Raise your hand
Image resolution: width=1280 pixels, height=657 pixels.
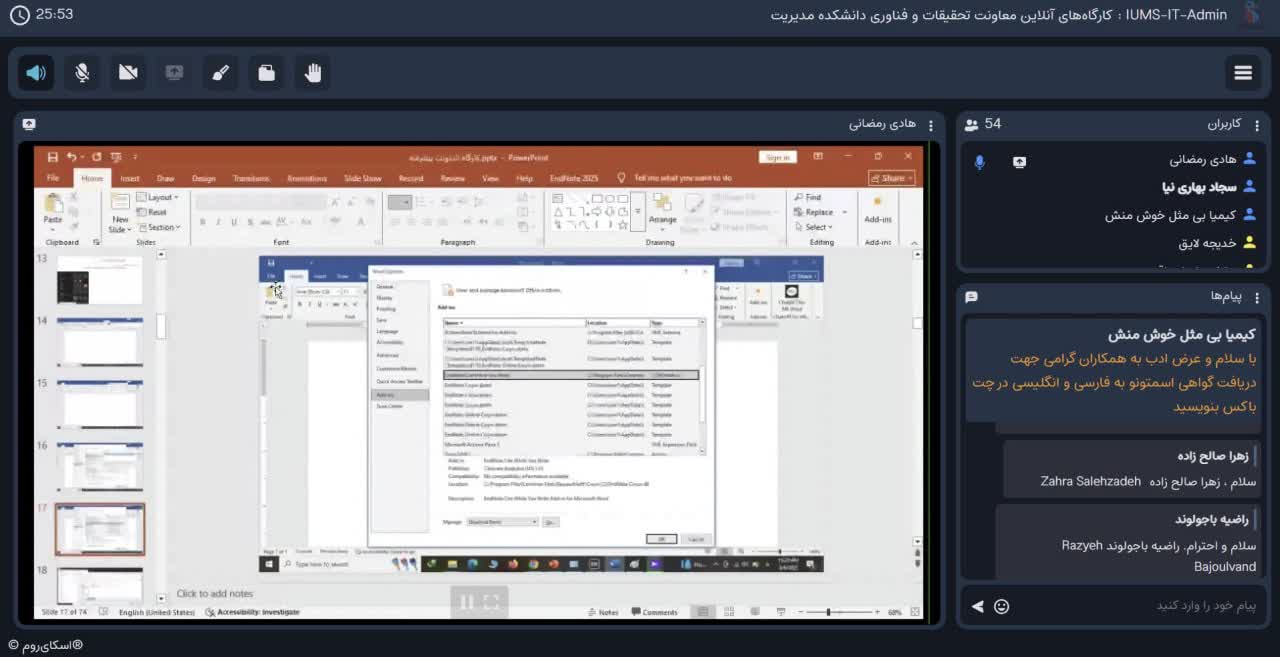click(312, 73)
